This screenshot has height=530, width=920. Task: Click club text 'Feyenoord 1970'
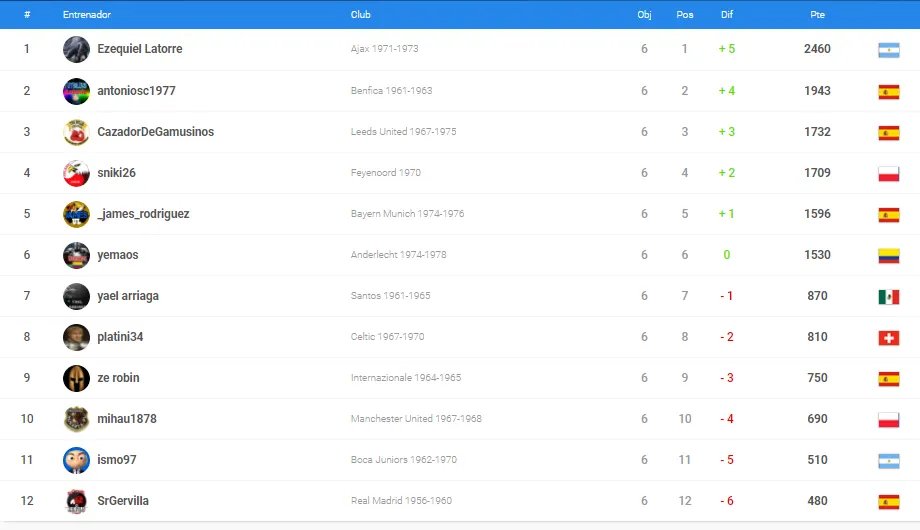click(x=385, y=173)
